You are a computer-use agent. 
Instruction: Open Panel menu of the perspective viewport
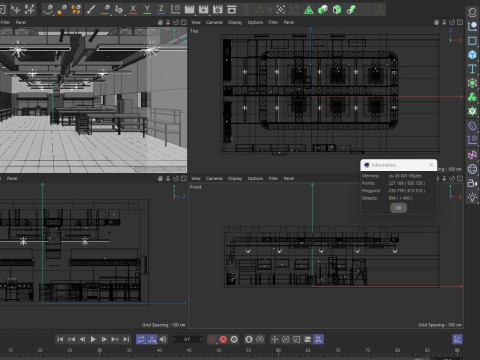coord(21,22)
